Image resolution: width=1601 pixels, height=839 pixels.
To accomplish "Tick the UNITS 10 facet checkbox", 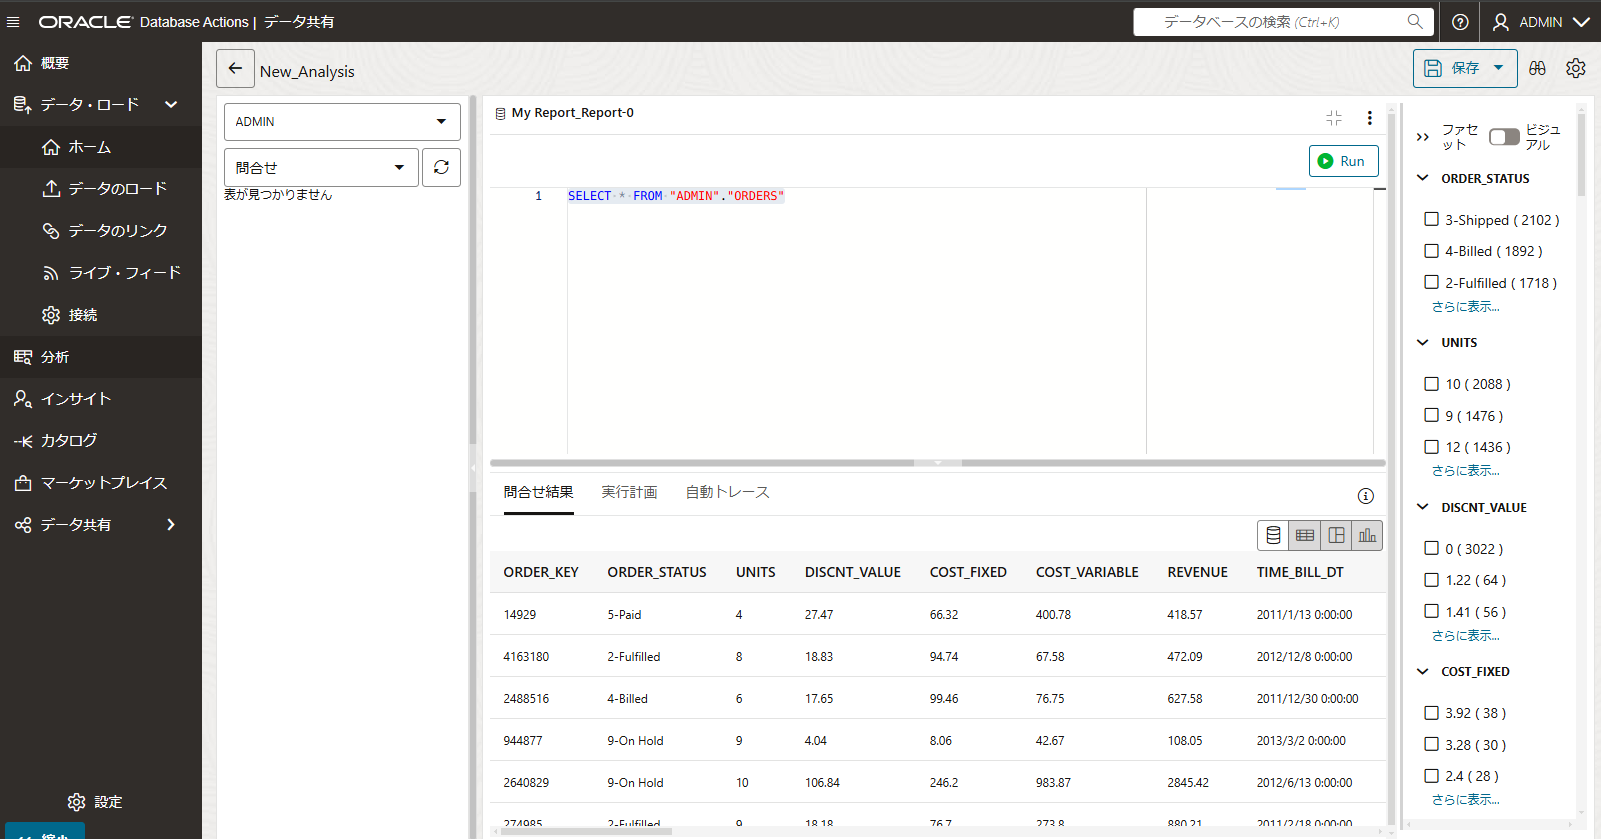I will click(x=1431, y=384).
